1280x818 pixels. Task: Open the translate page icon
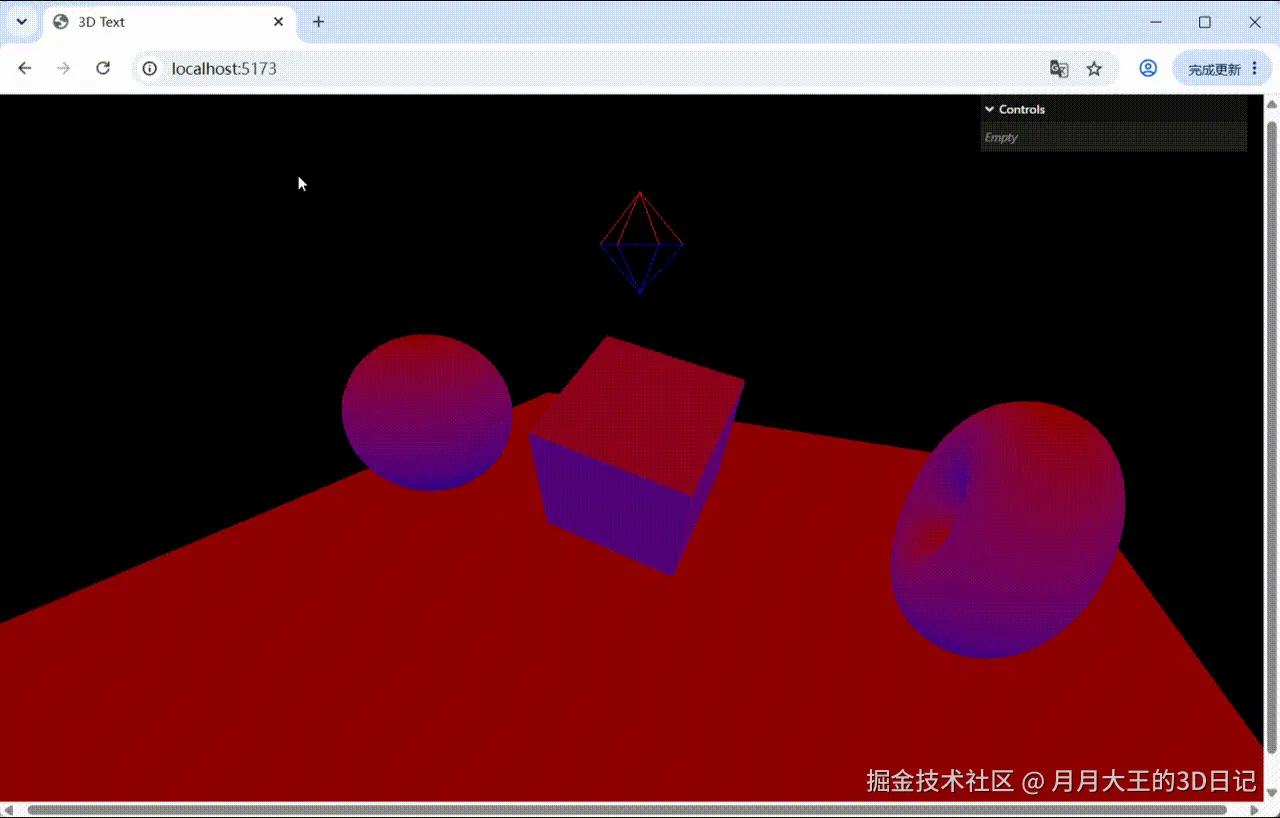click(1059, 68)
